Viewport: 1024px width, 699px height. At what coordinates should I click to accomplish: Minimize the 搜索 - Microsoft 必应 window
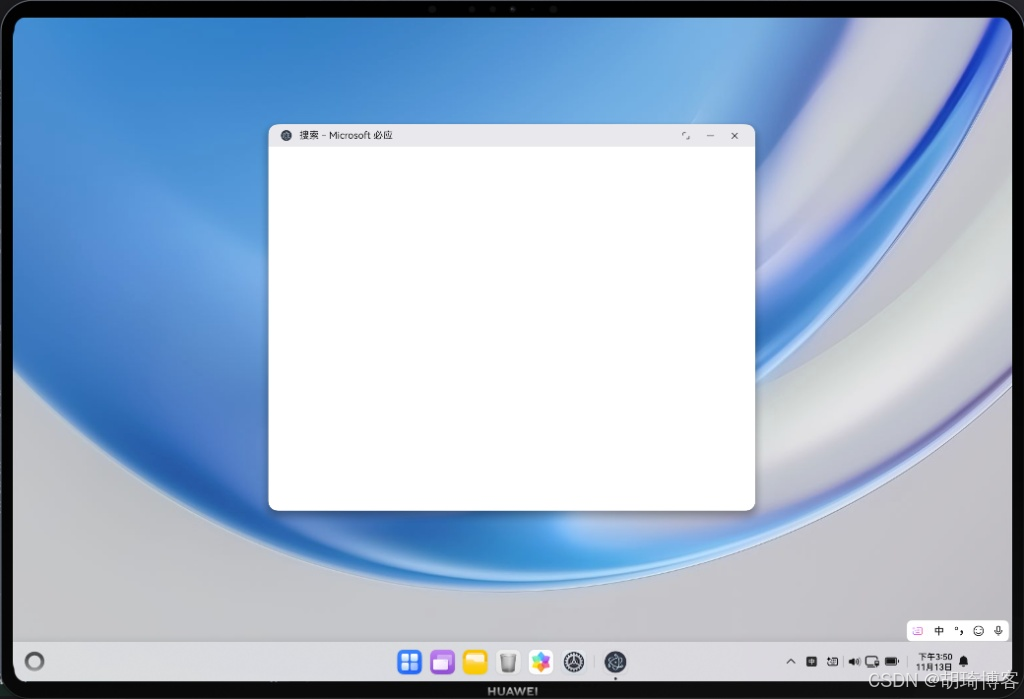point(710,136)
